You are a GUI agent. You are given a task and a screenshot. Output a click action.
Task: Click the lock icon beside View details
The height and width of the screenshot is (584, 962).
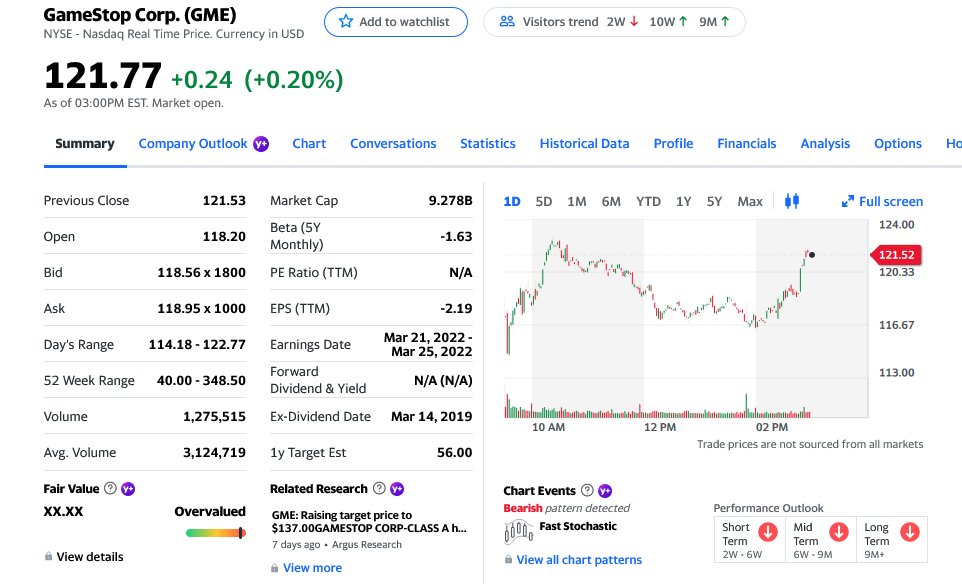pyautogui.click(x=48, y=556)
